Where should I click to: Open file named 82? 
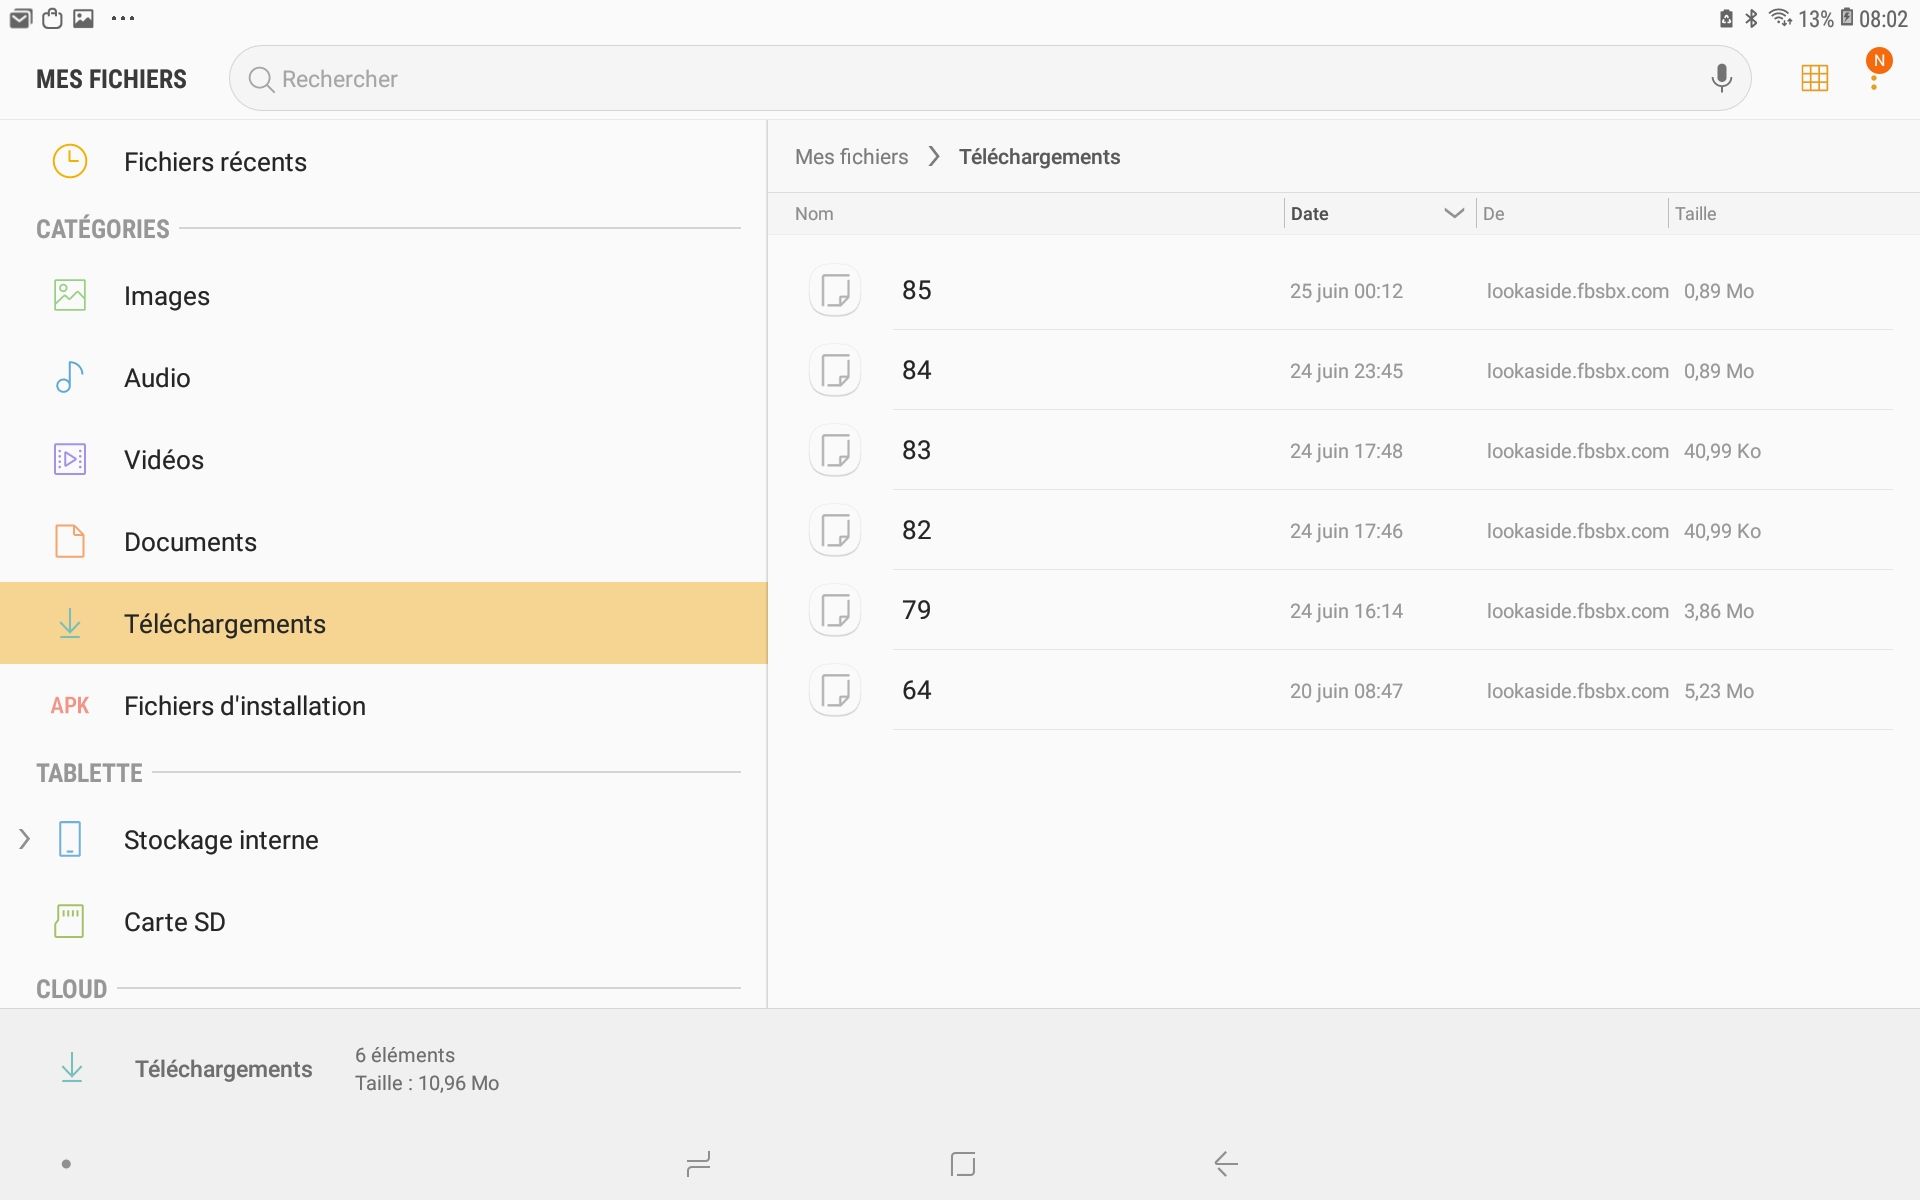[x=916, y=530]
